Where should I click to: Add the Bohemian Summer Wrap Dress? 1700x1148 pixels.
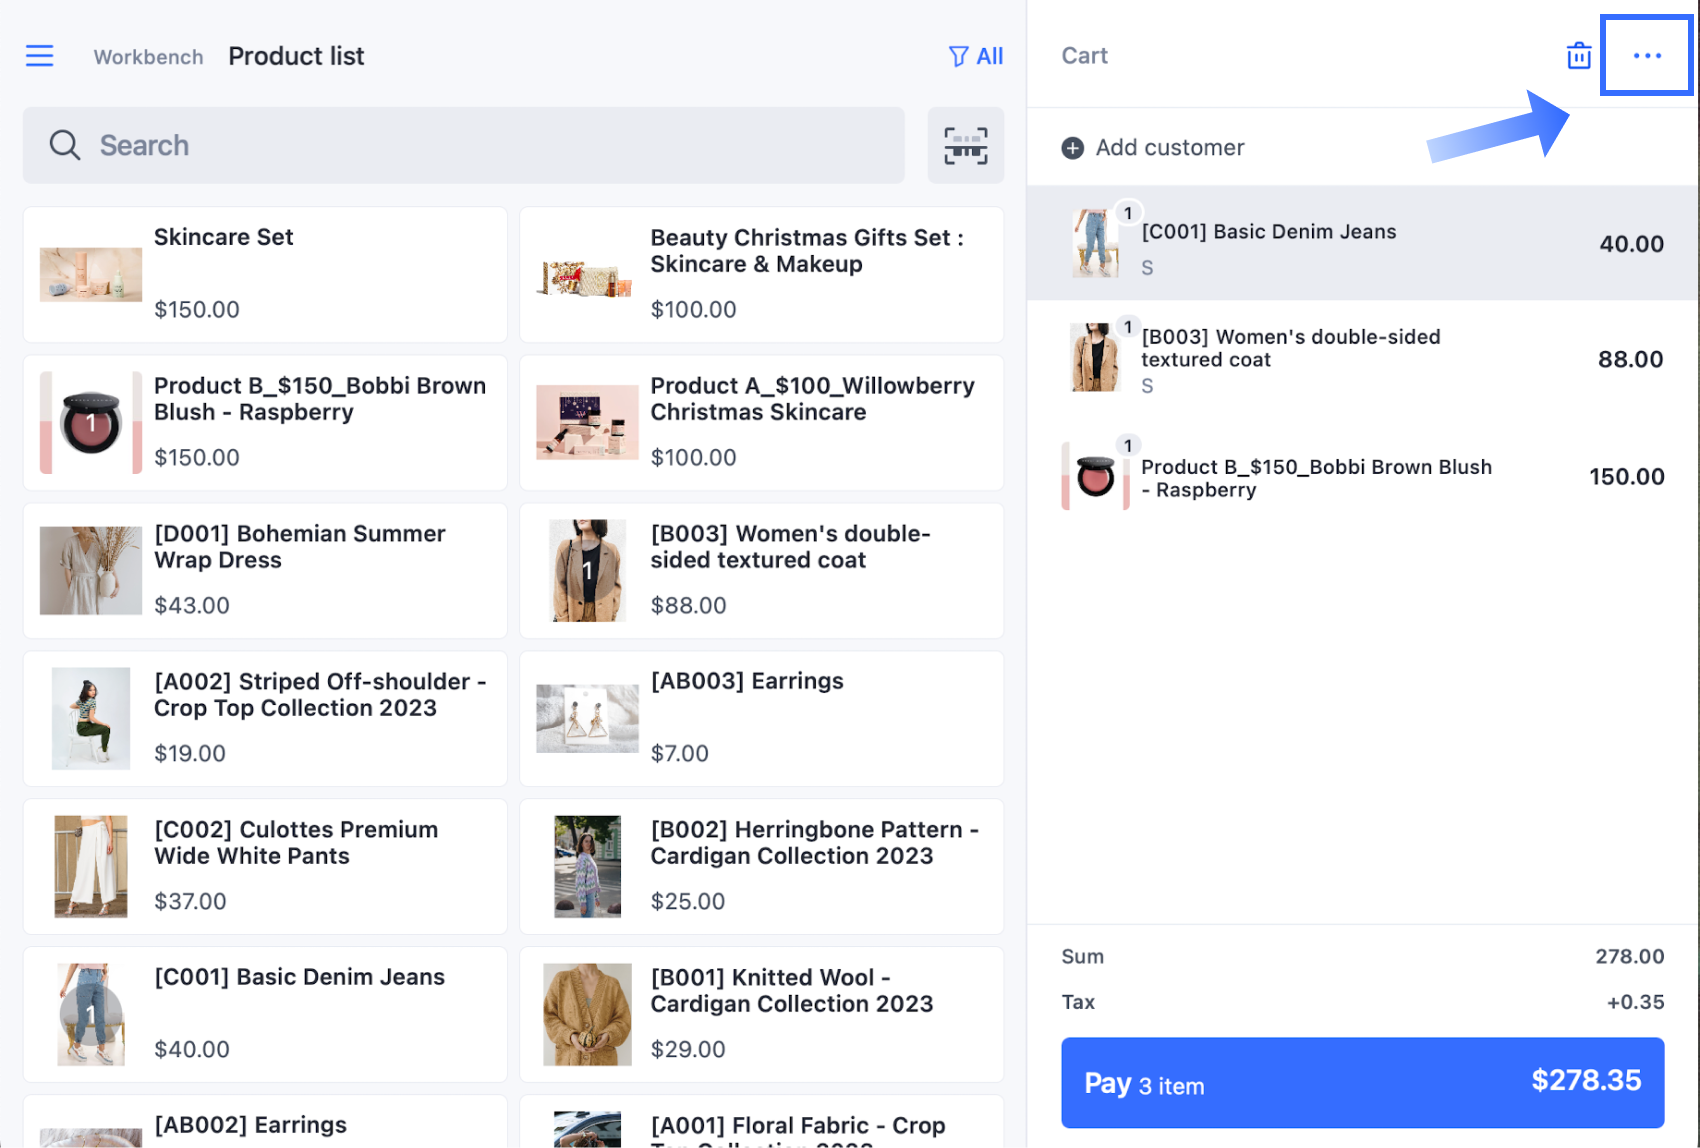point(265,571)
